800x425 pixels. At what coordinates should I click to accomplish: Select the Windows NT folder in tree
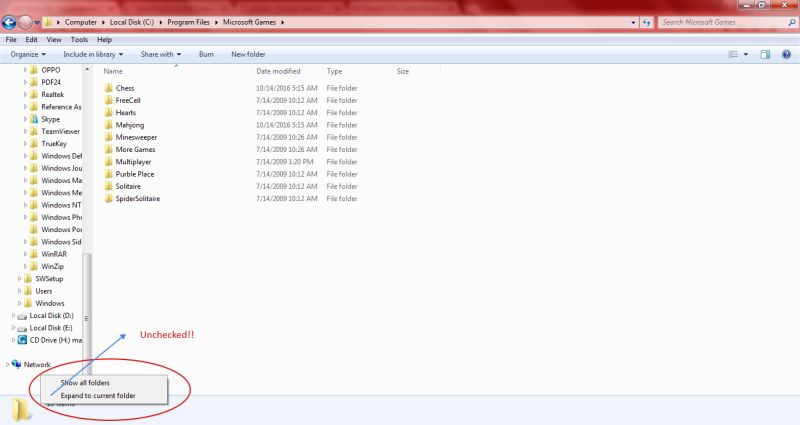point(61,205)
